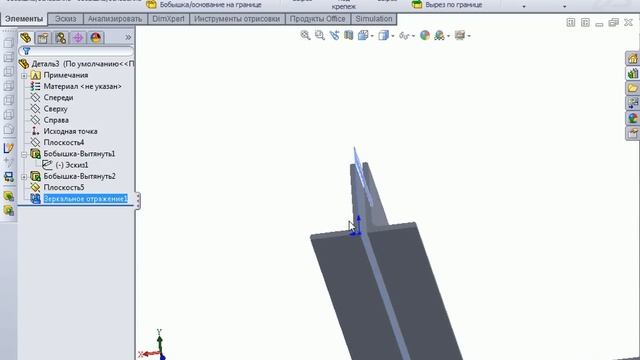This screenshot has height=360, width=640.
Task: Open View Orientation dropdown arrow
Action: click(372, 36)
